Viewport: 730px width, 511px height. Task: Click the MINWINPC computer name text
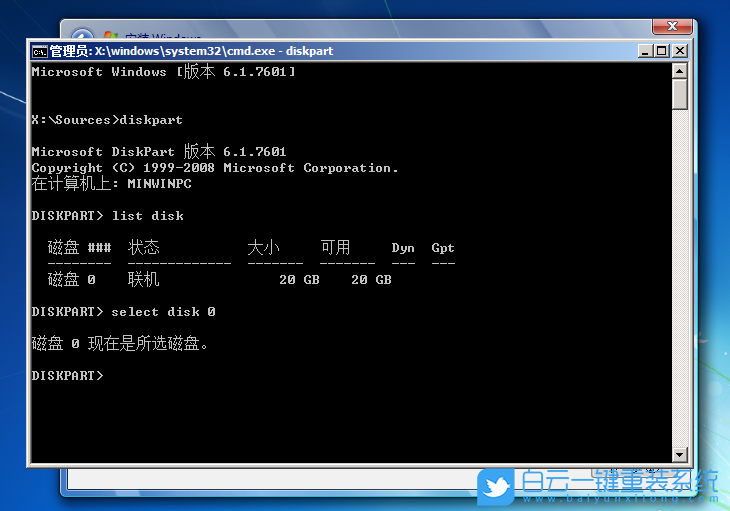coord(159,184)
